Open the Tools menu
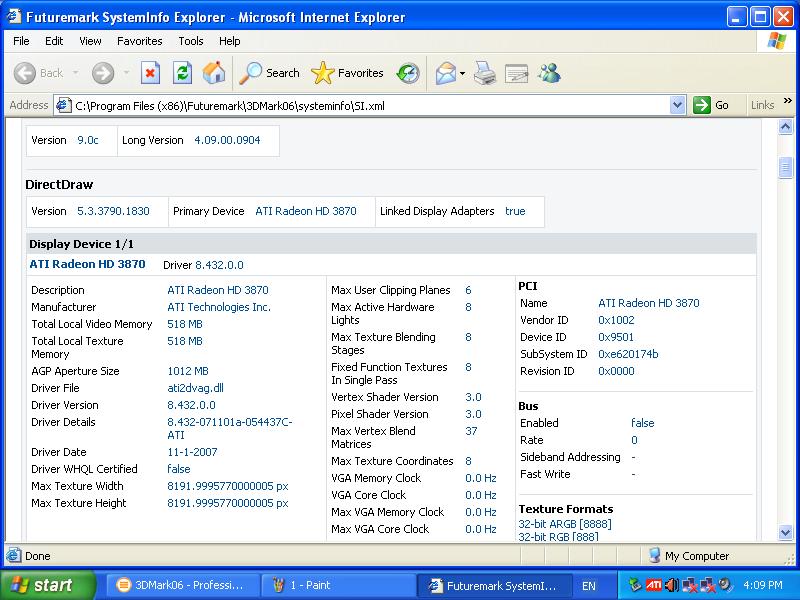The height and width of the screenshot is (600, 800). point(191,41)
